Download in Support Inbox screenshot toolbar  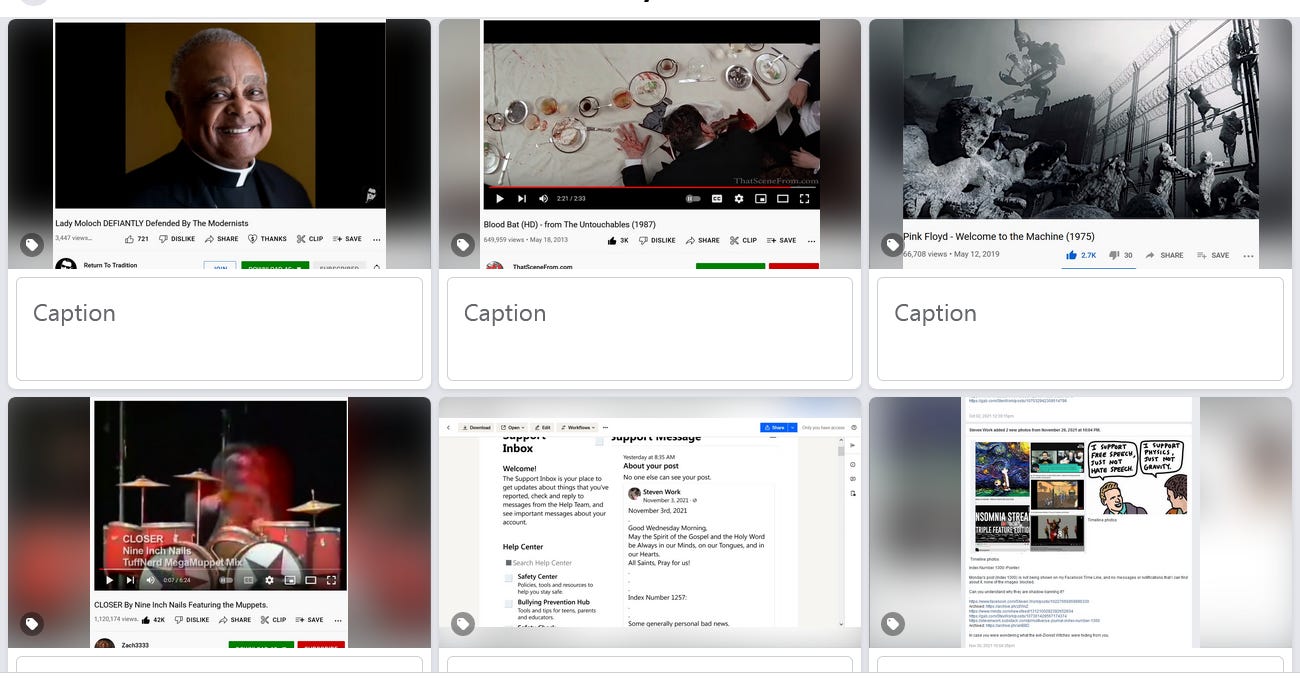pos(477,427)
